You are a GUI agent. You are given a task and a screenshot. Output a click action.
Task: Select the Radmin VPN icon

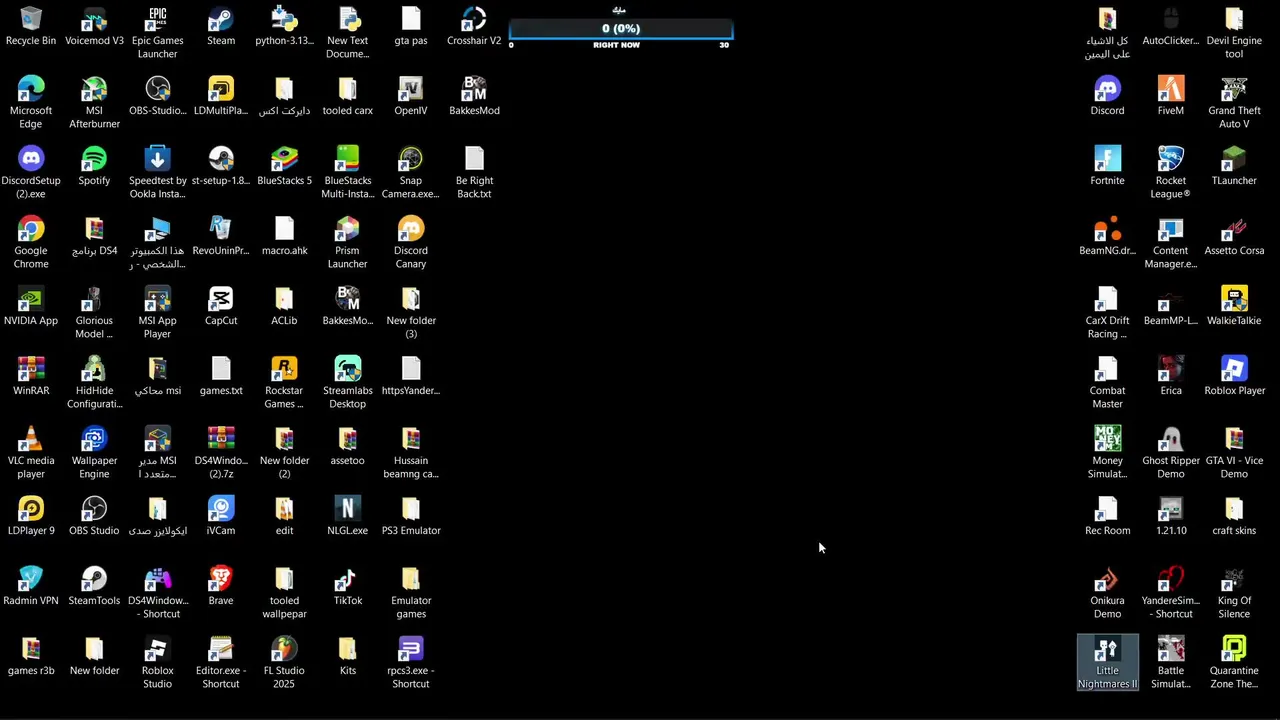click(31, 587)
